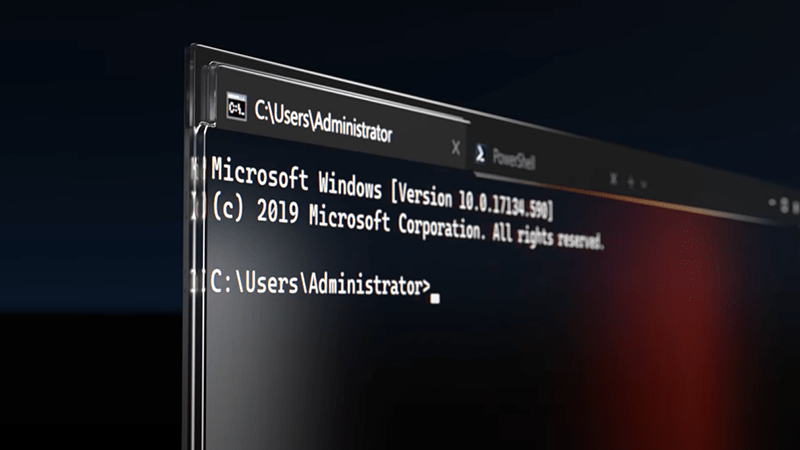Click the version number 10.0.17134.590

coord(503,204)
